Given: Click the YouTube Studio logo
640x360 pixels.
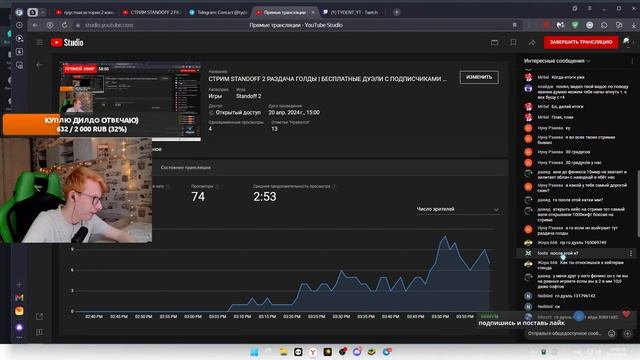Looking at the screenshot, I should [x=67, y=42].
